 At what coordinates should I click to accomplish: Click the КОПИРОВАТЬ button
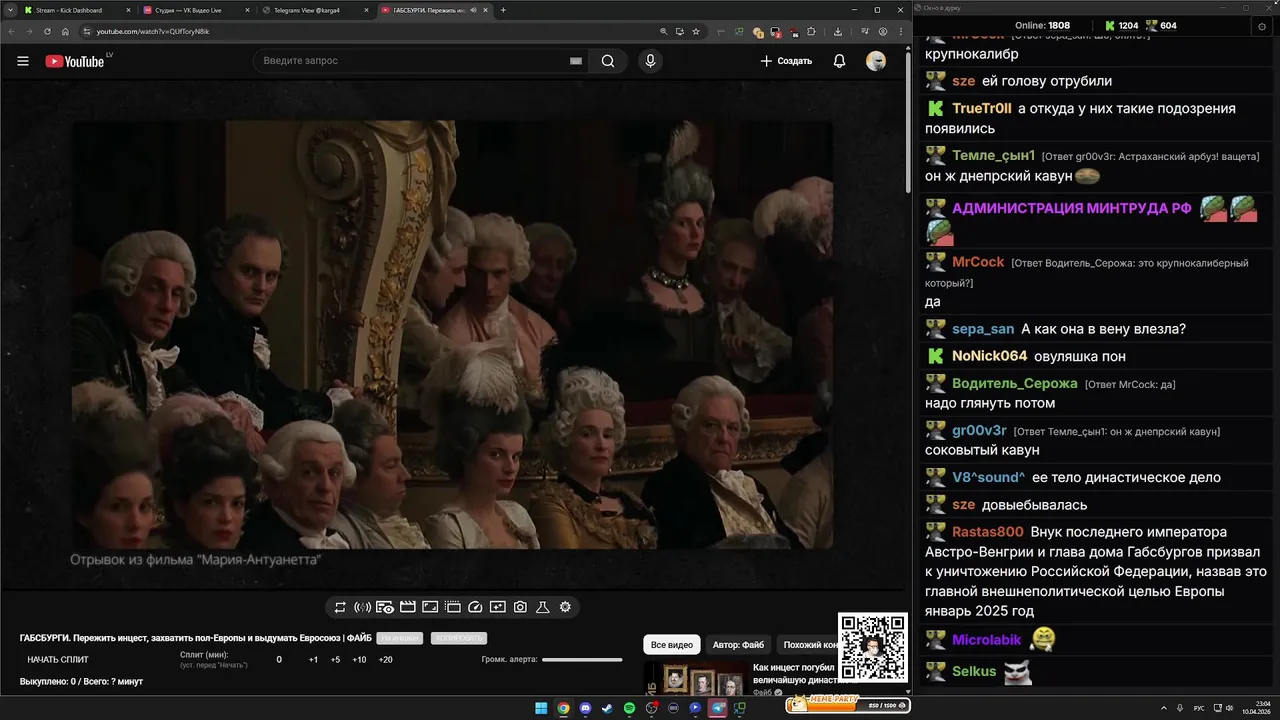(x=459, y=638)
